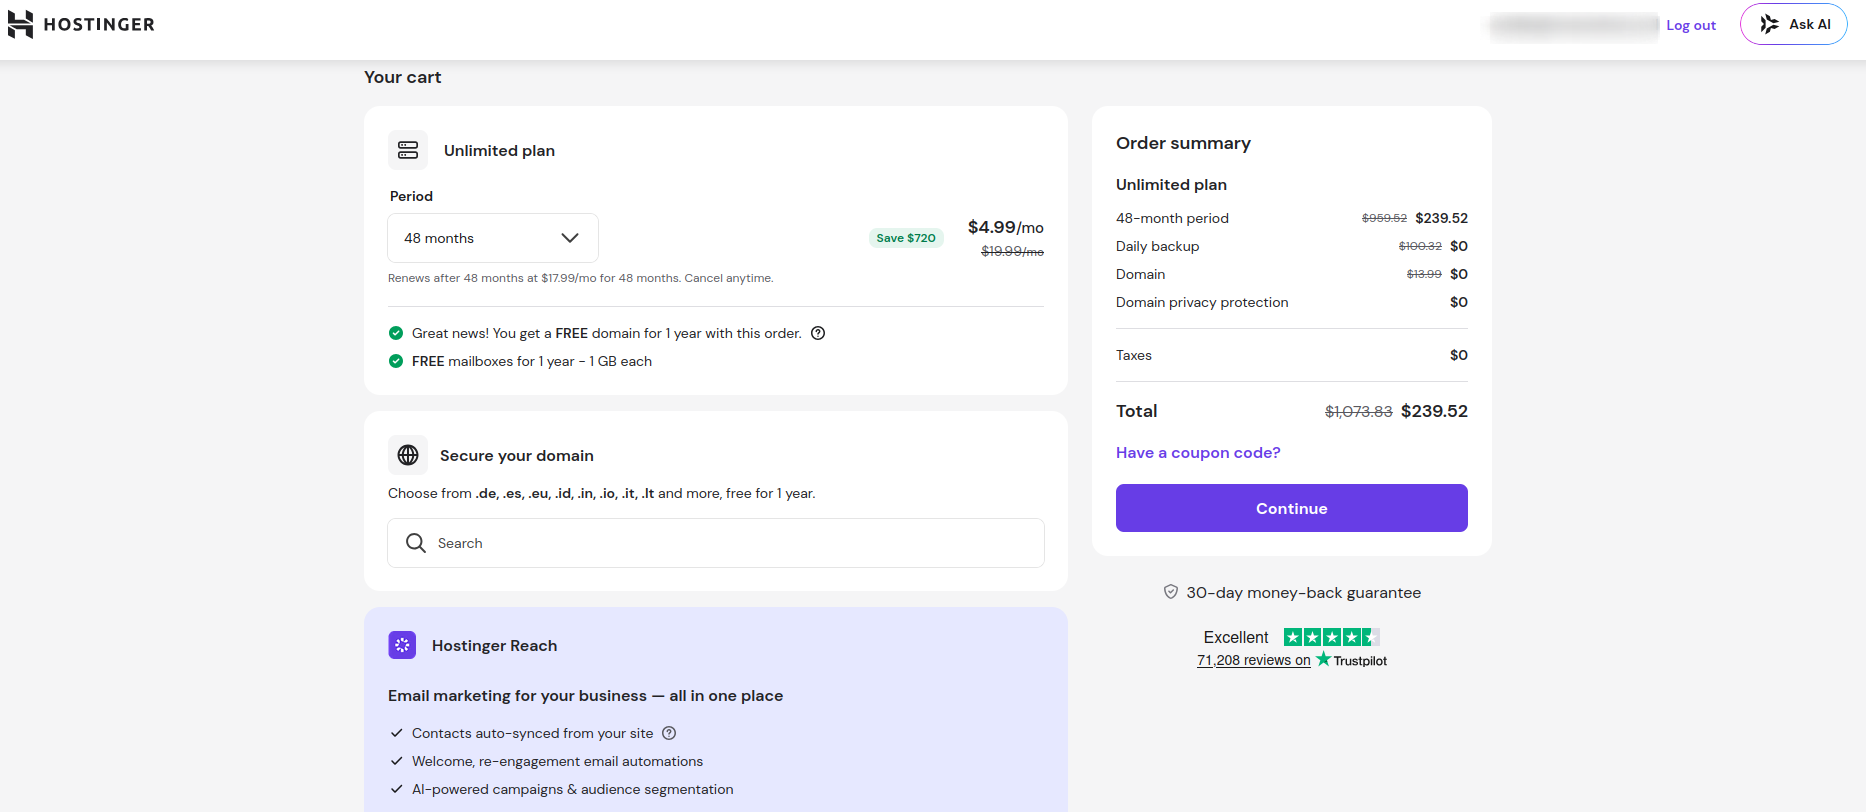Click the money-back guarantee shield icon
The height and width of the screenshot is (812, 1866).
(x=1171, y=592)
